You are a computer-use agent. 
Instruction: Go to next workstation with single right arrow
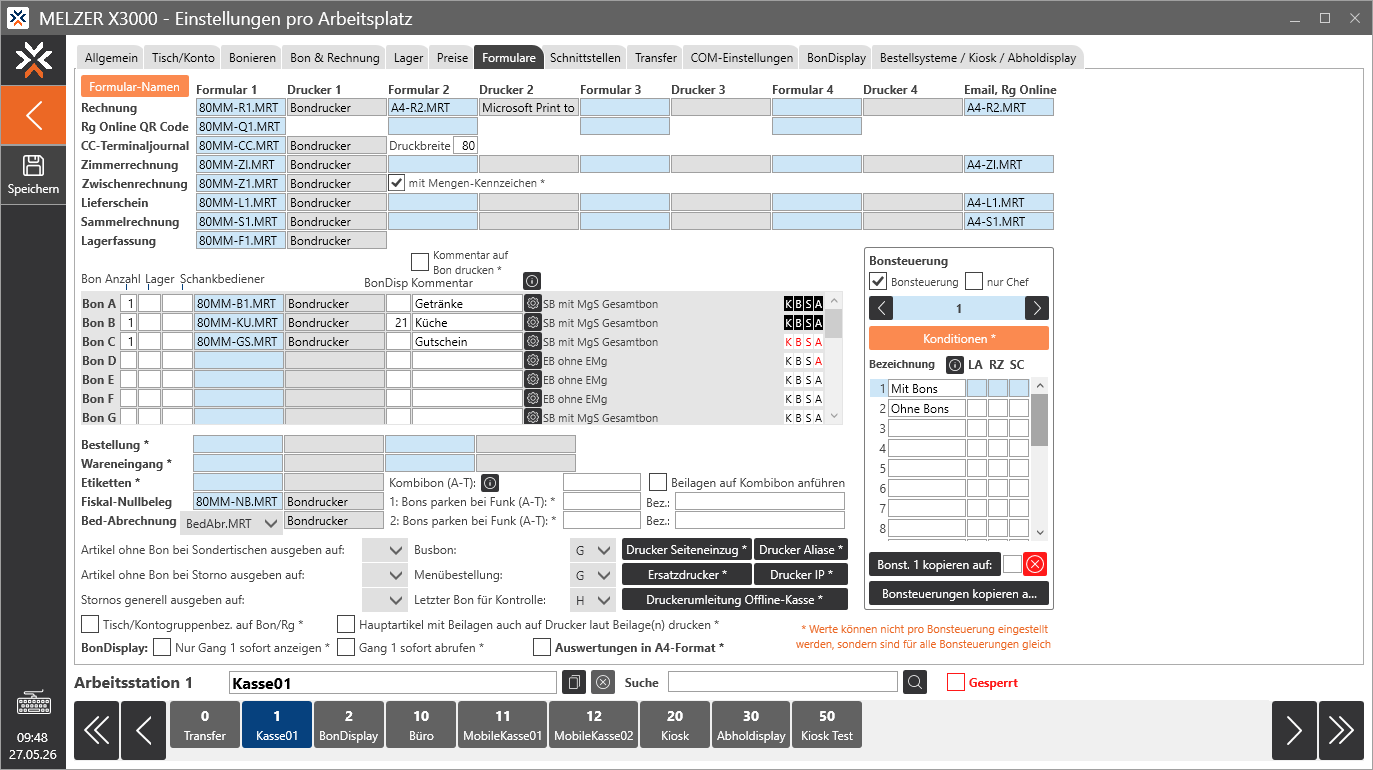coord(1294,730)
